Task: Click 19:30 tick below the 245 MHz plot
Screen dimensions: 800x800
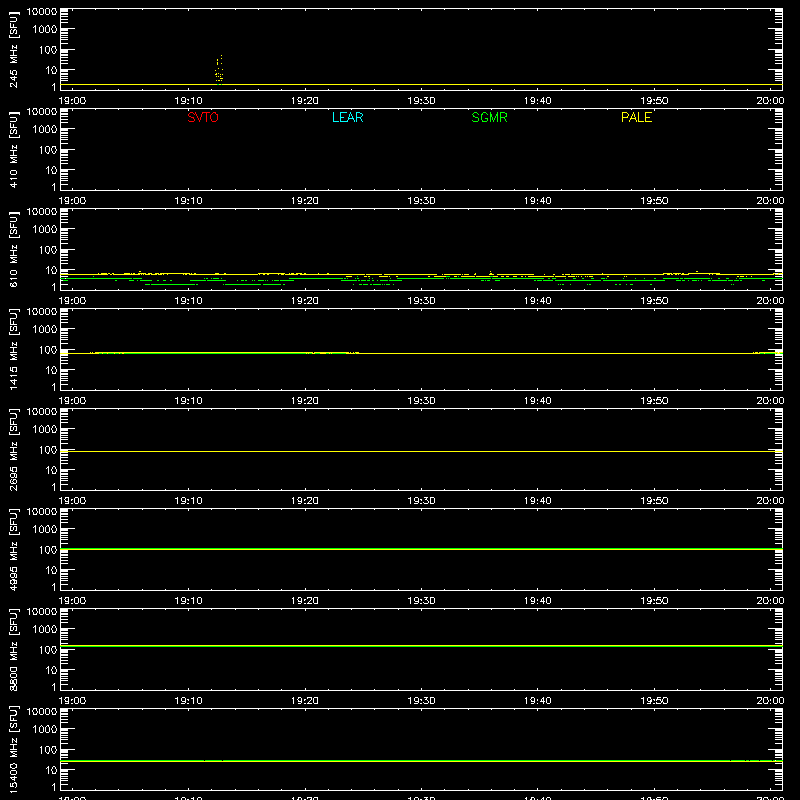Action: coord(421,101)
